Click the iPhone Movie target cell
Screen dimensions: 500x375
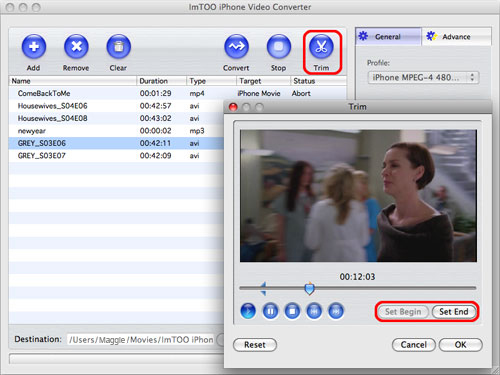[x=259, y=94]
